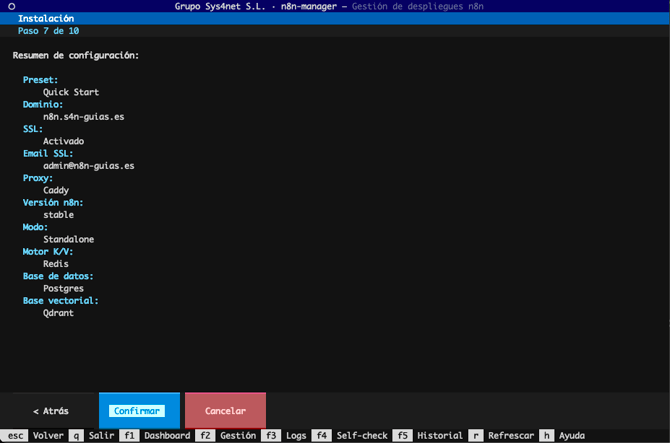
Task: Open Historial from the footer bar
Action: (x=439, y=436)
